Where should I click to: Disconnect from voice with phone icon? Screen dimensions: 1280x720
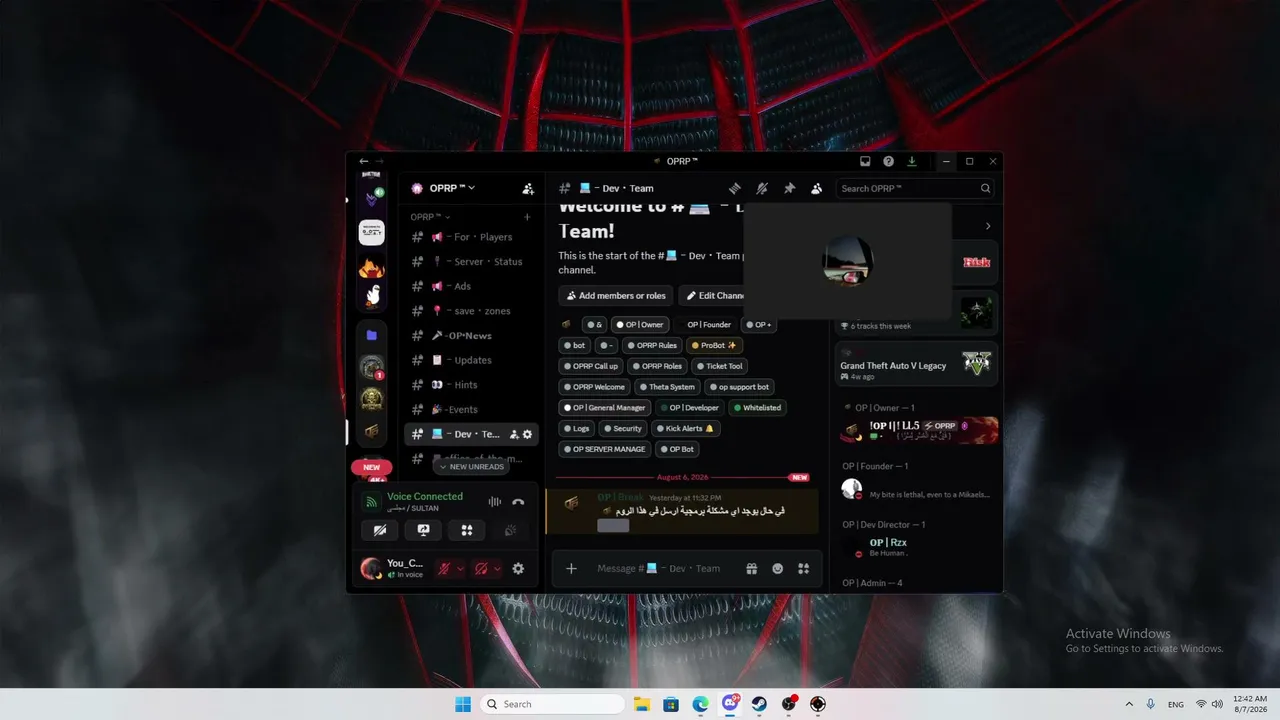[518, 502]
